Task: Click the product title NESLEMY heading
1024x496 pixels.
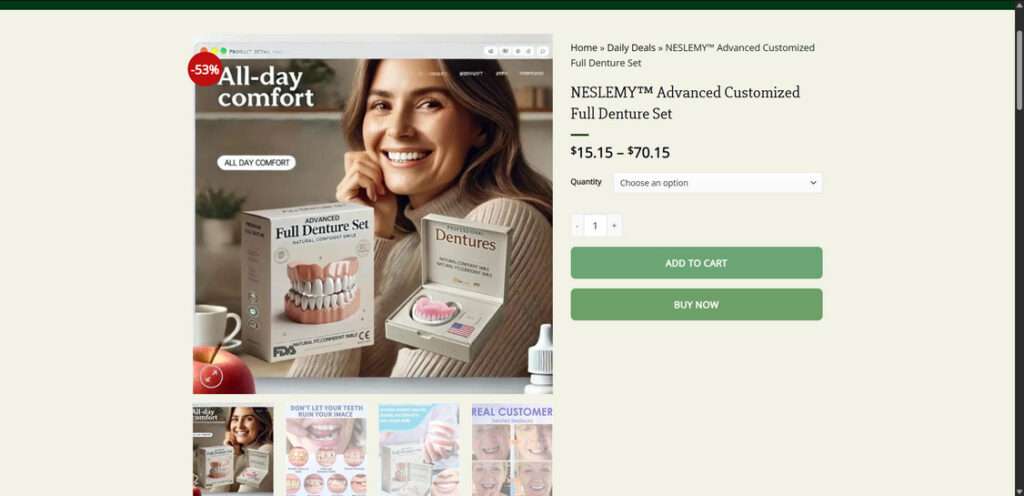Action: [x=685, y=102]
